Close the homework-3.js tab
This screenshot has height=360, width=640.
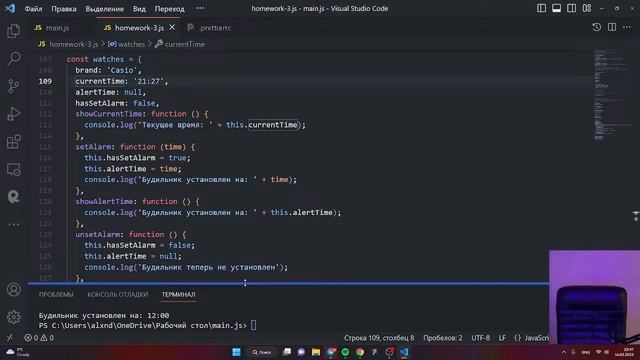pos(172,27)
